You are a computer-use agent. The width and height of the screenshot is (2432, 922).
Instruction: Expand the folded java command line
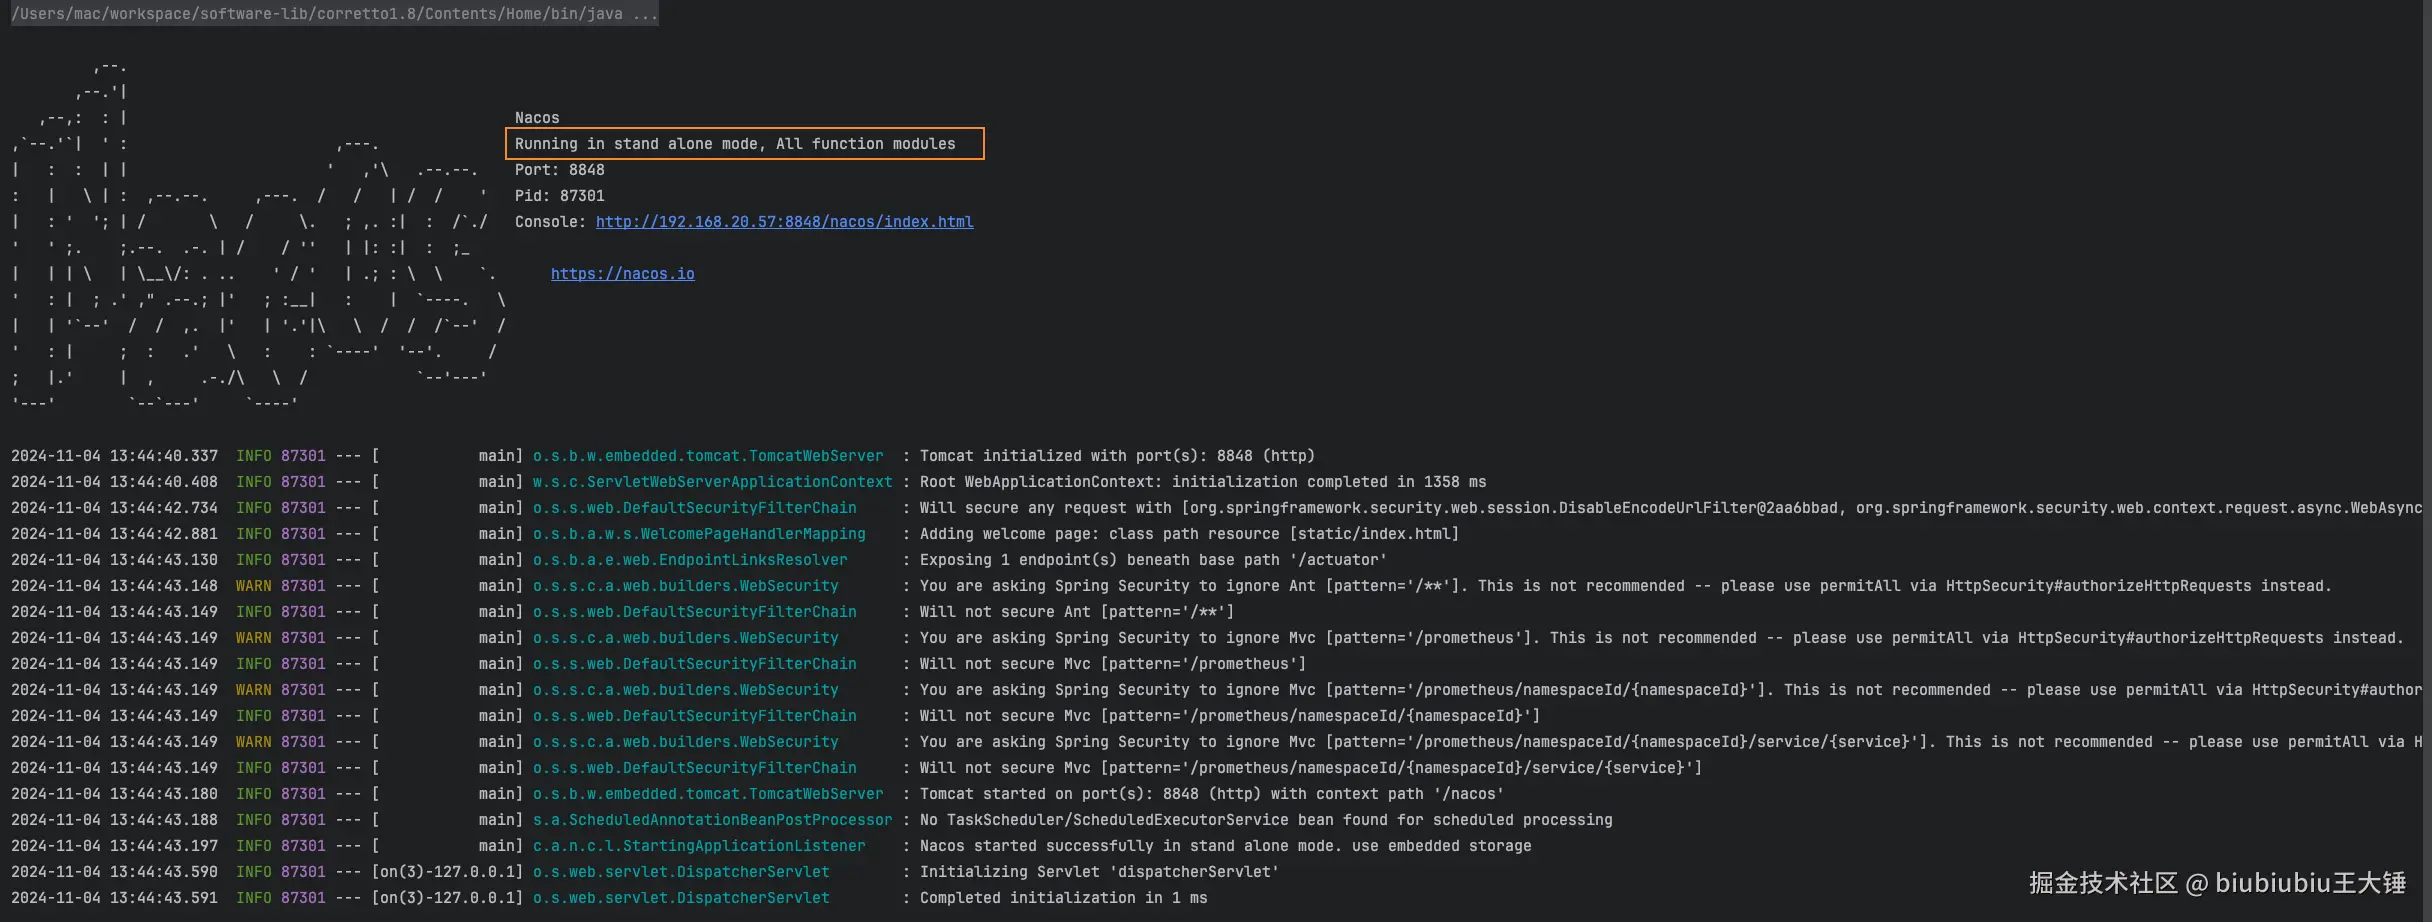(x=334, y=14)
